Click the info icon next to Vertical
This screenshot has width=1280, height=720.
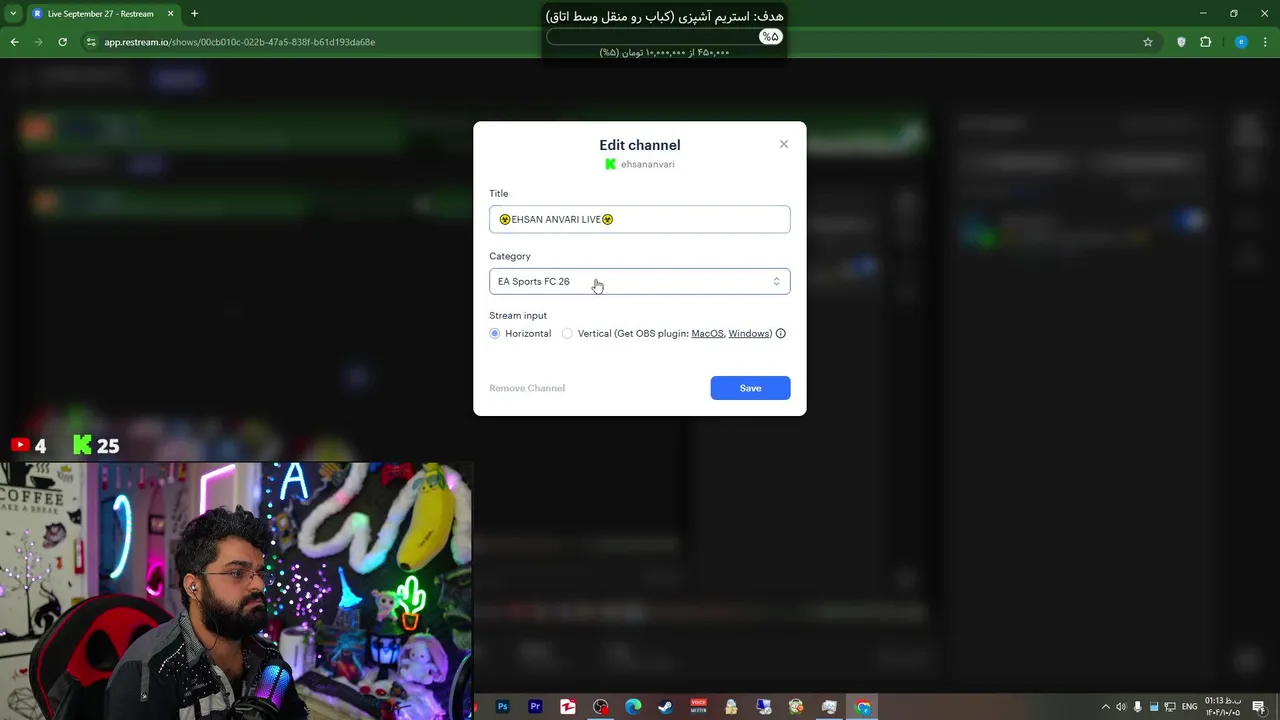pos(781,334)
